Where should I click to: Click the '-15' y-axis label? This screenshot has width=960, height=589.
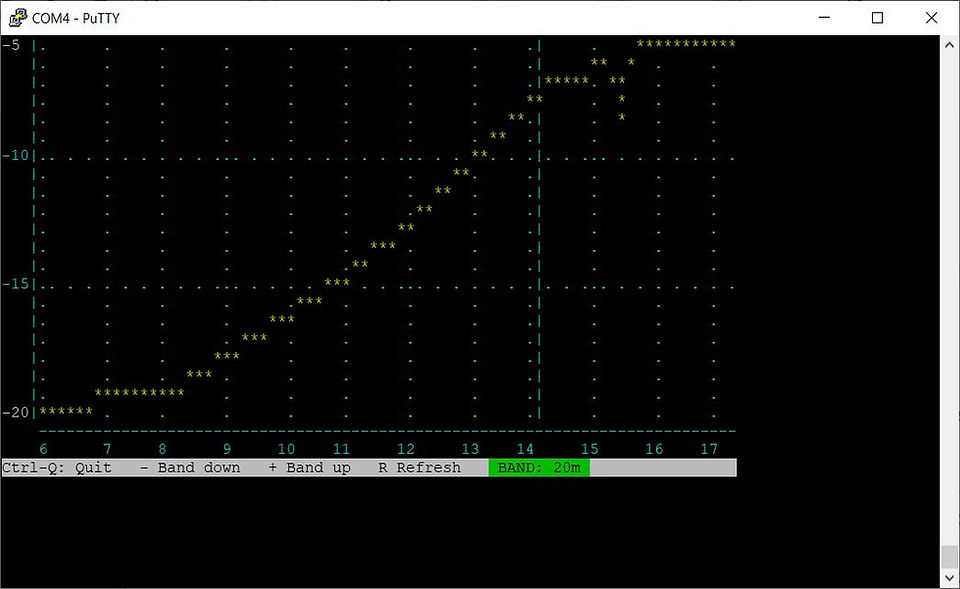[x=15, y=283]
